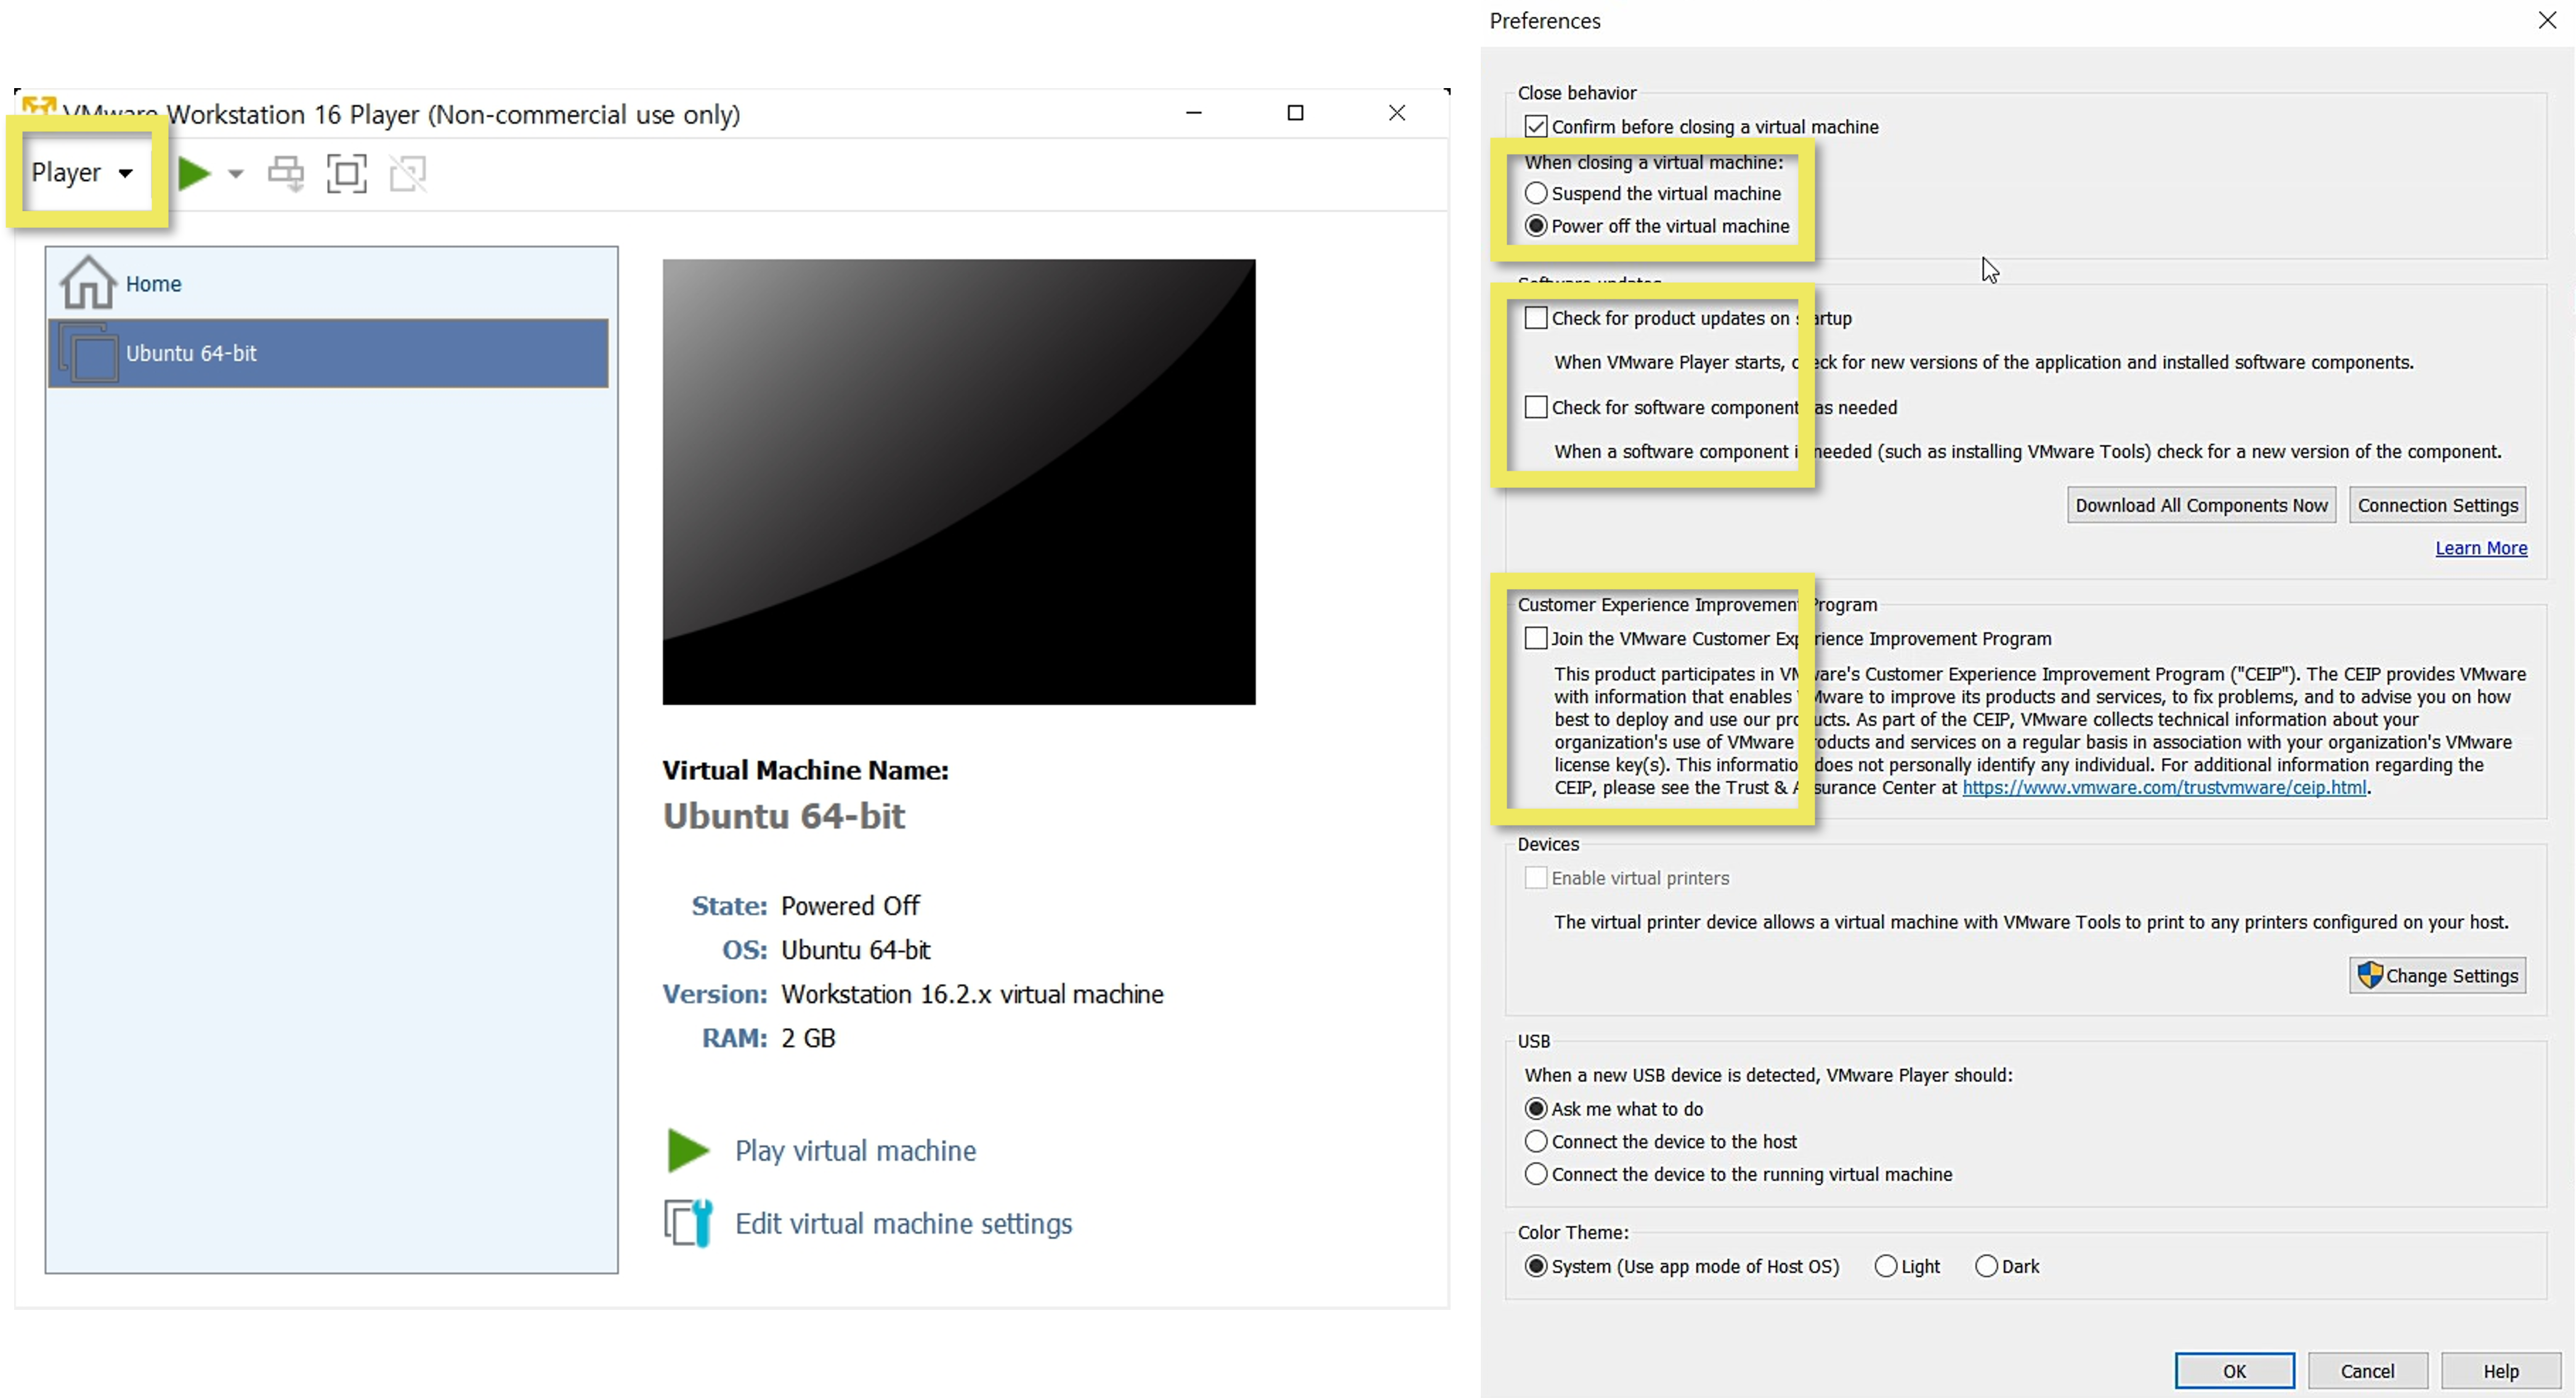Check Join the VMware Customer Experience Improvement Program

coord(1536,639)
